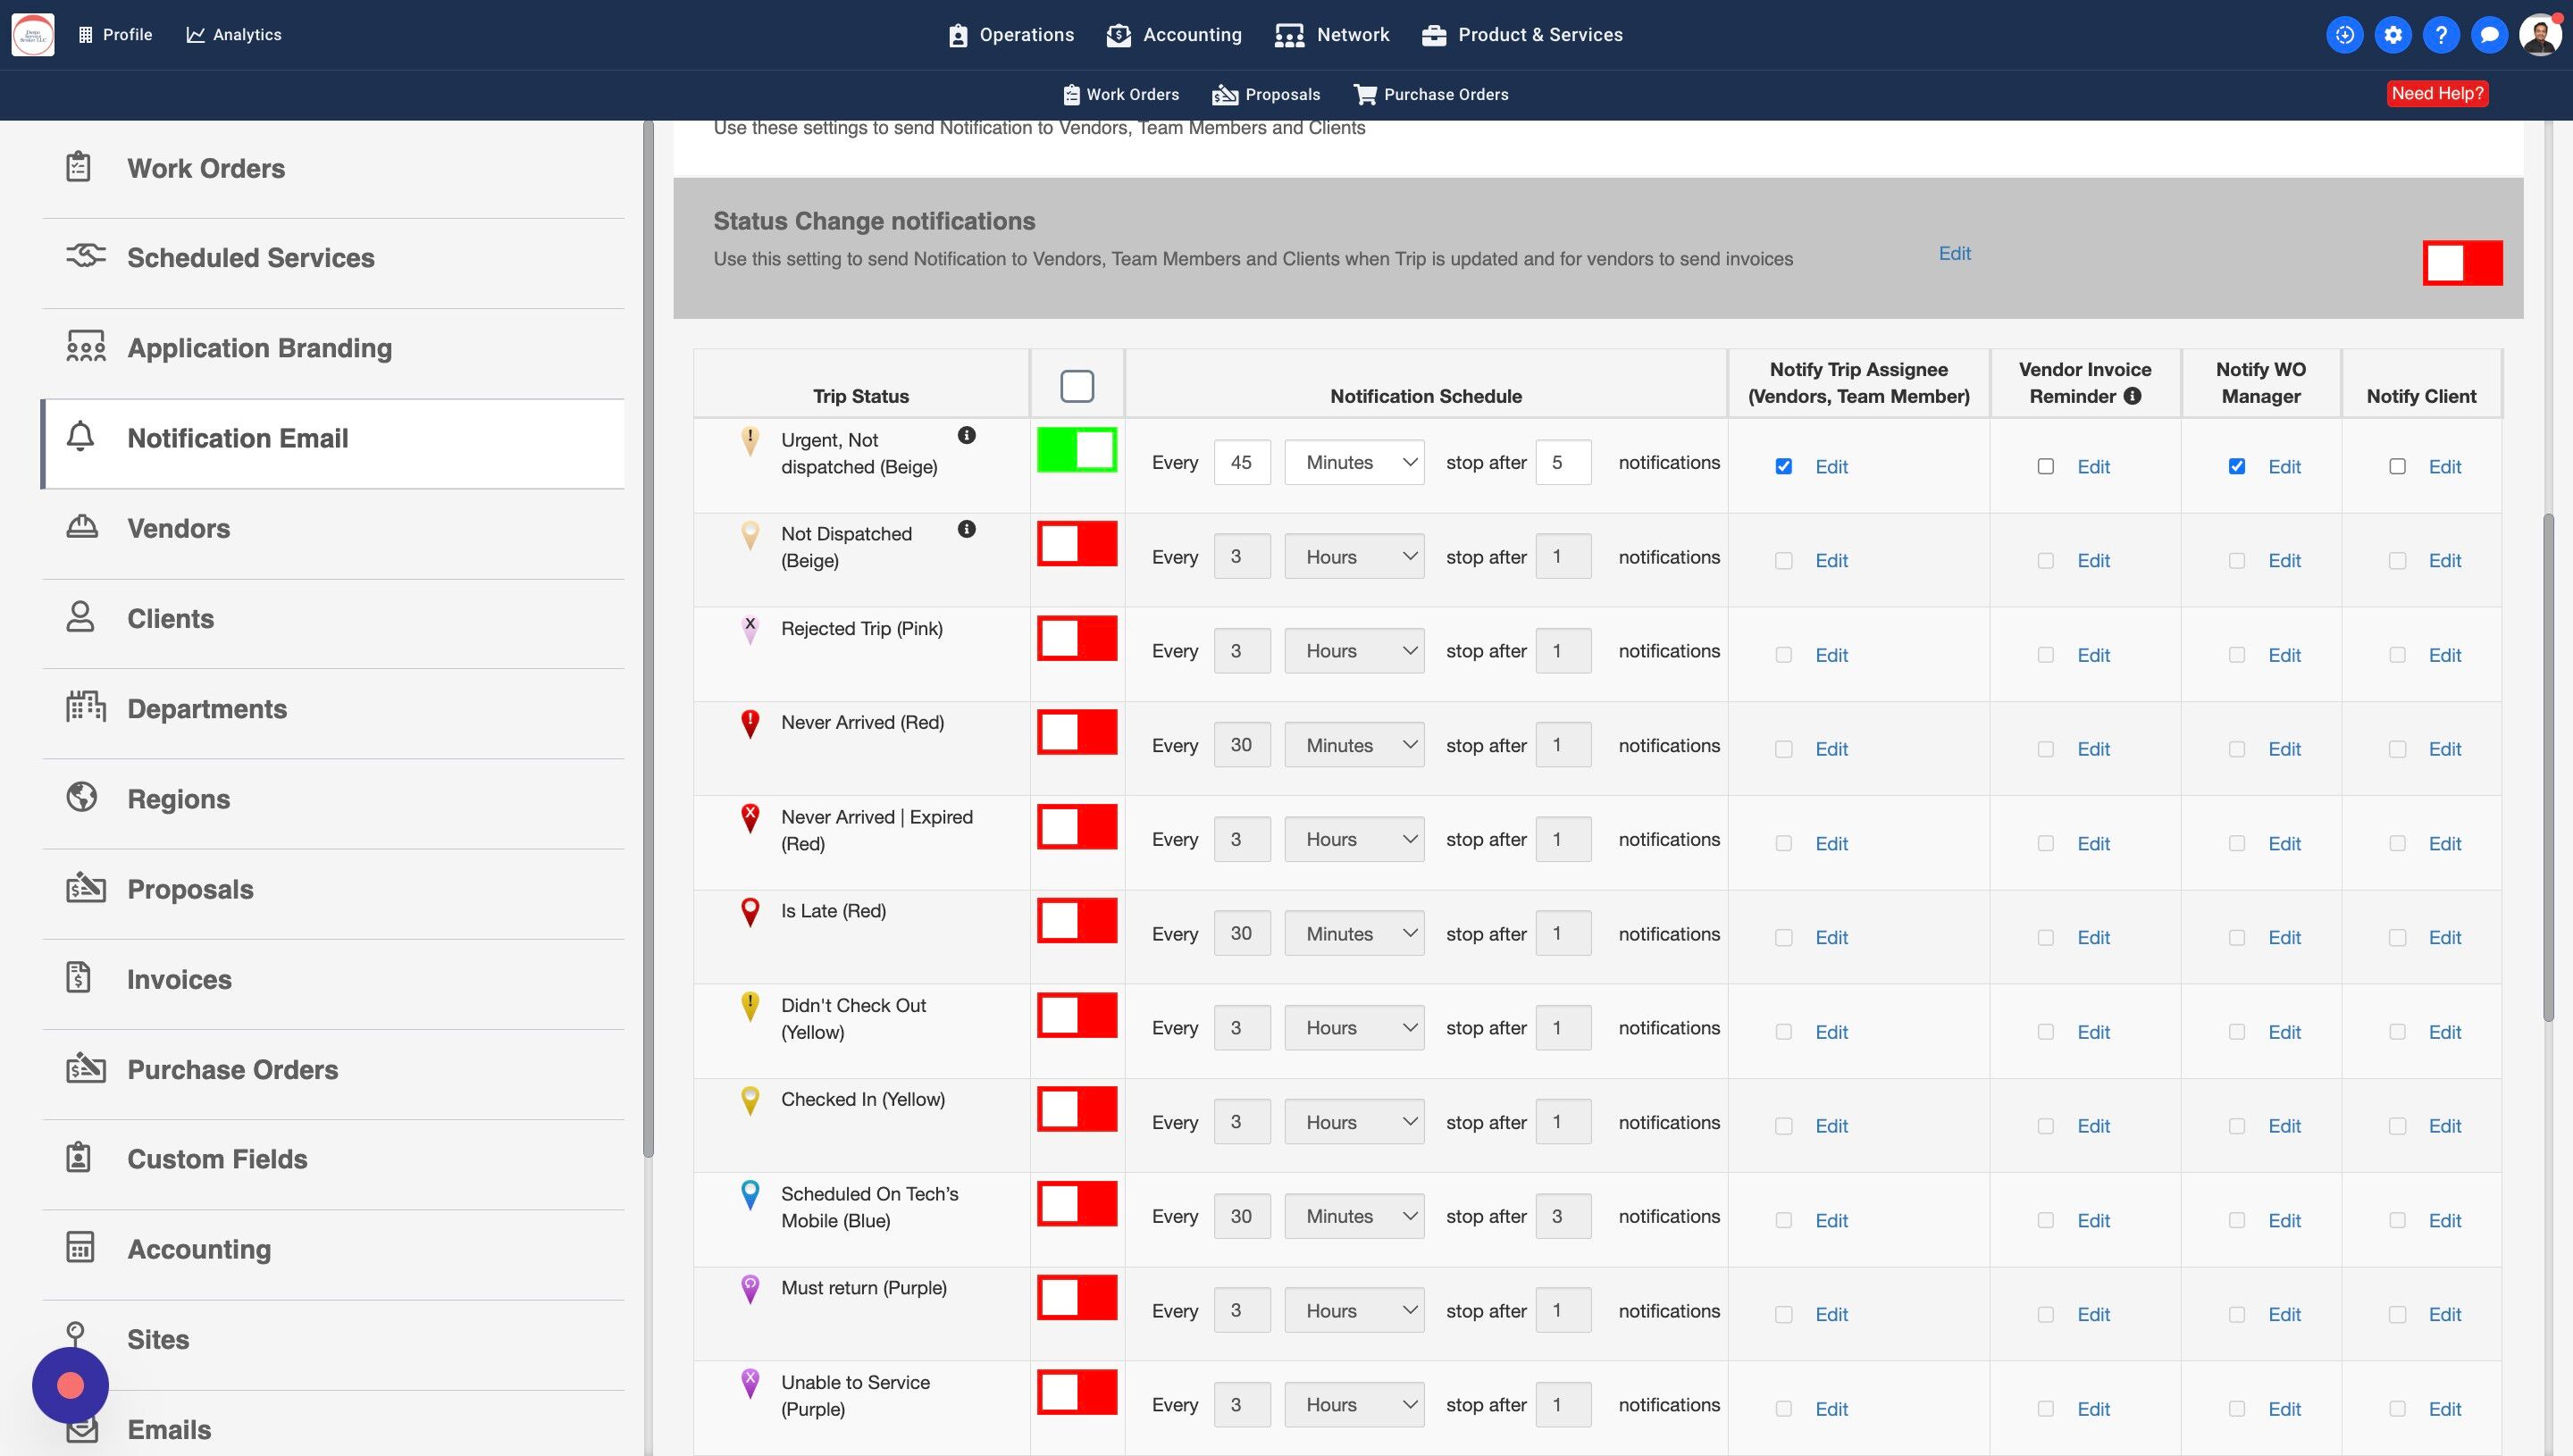This screenshot has width=2573, height=1456.
Task: Click info icon next to Vendor Invoice Reminder
Action: [2132, 396]
